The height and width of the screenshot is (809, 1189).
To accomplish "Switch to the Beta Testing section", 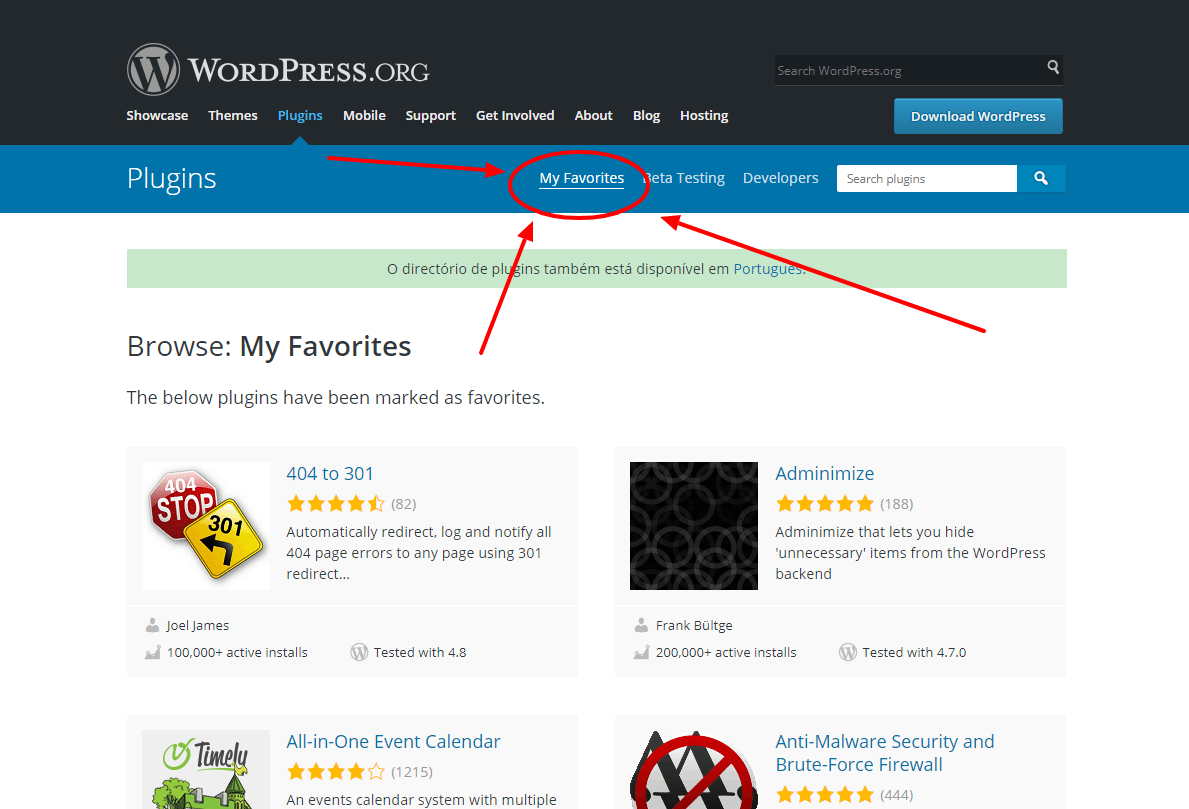I will click(x=684, y=178).
